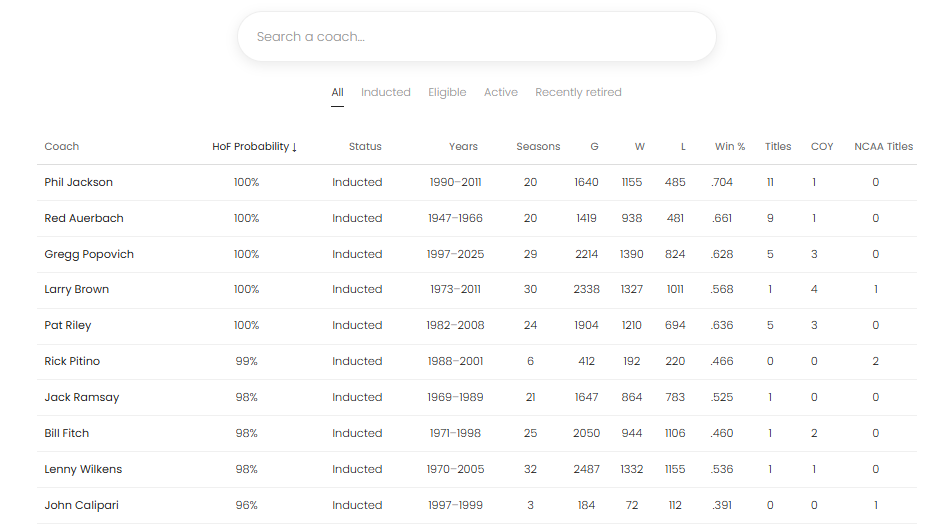Viewport: 950px width, 527px height.
Task: Select coach name John Calipari
Action: tap(81, 505)
